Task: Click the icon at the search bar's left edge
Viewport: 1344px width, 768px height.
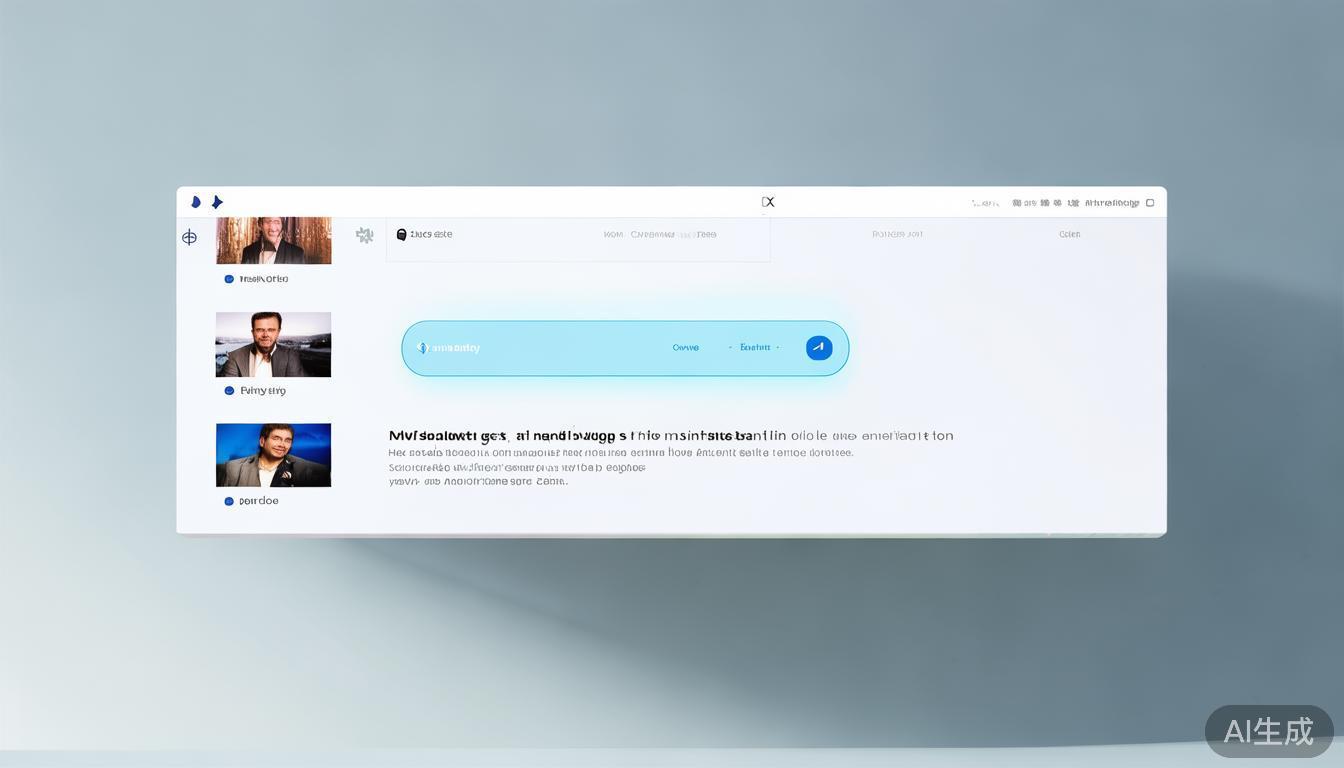Action: click(x=421, y=348)
